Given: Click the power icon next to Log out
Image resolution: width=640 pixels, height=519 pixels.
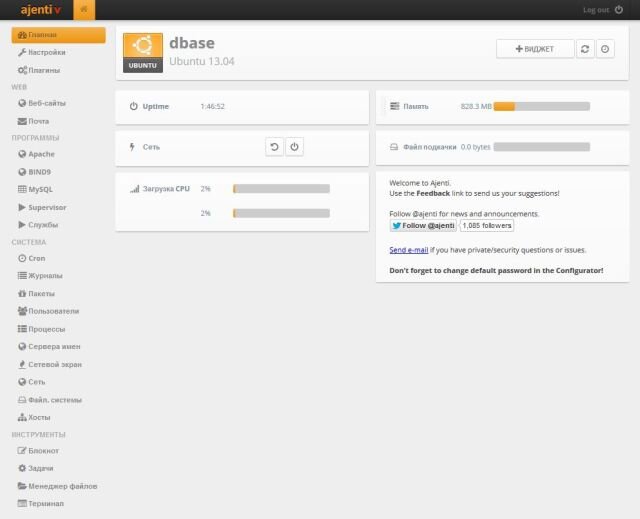Looking at the screenshot, I should click(619, 9).
